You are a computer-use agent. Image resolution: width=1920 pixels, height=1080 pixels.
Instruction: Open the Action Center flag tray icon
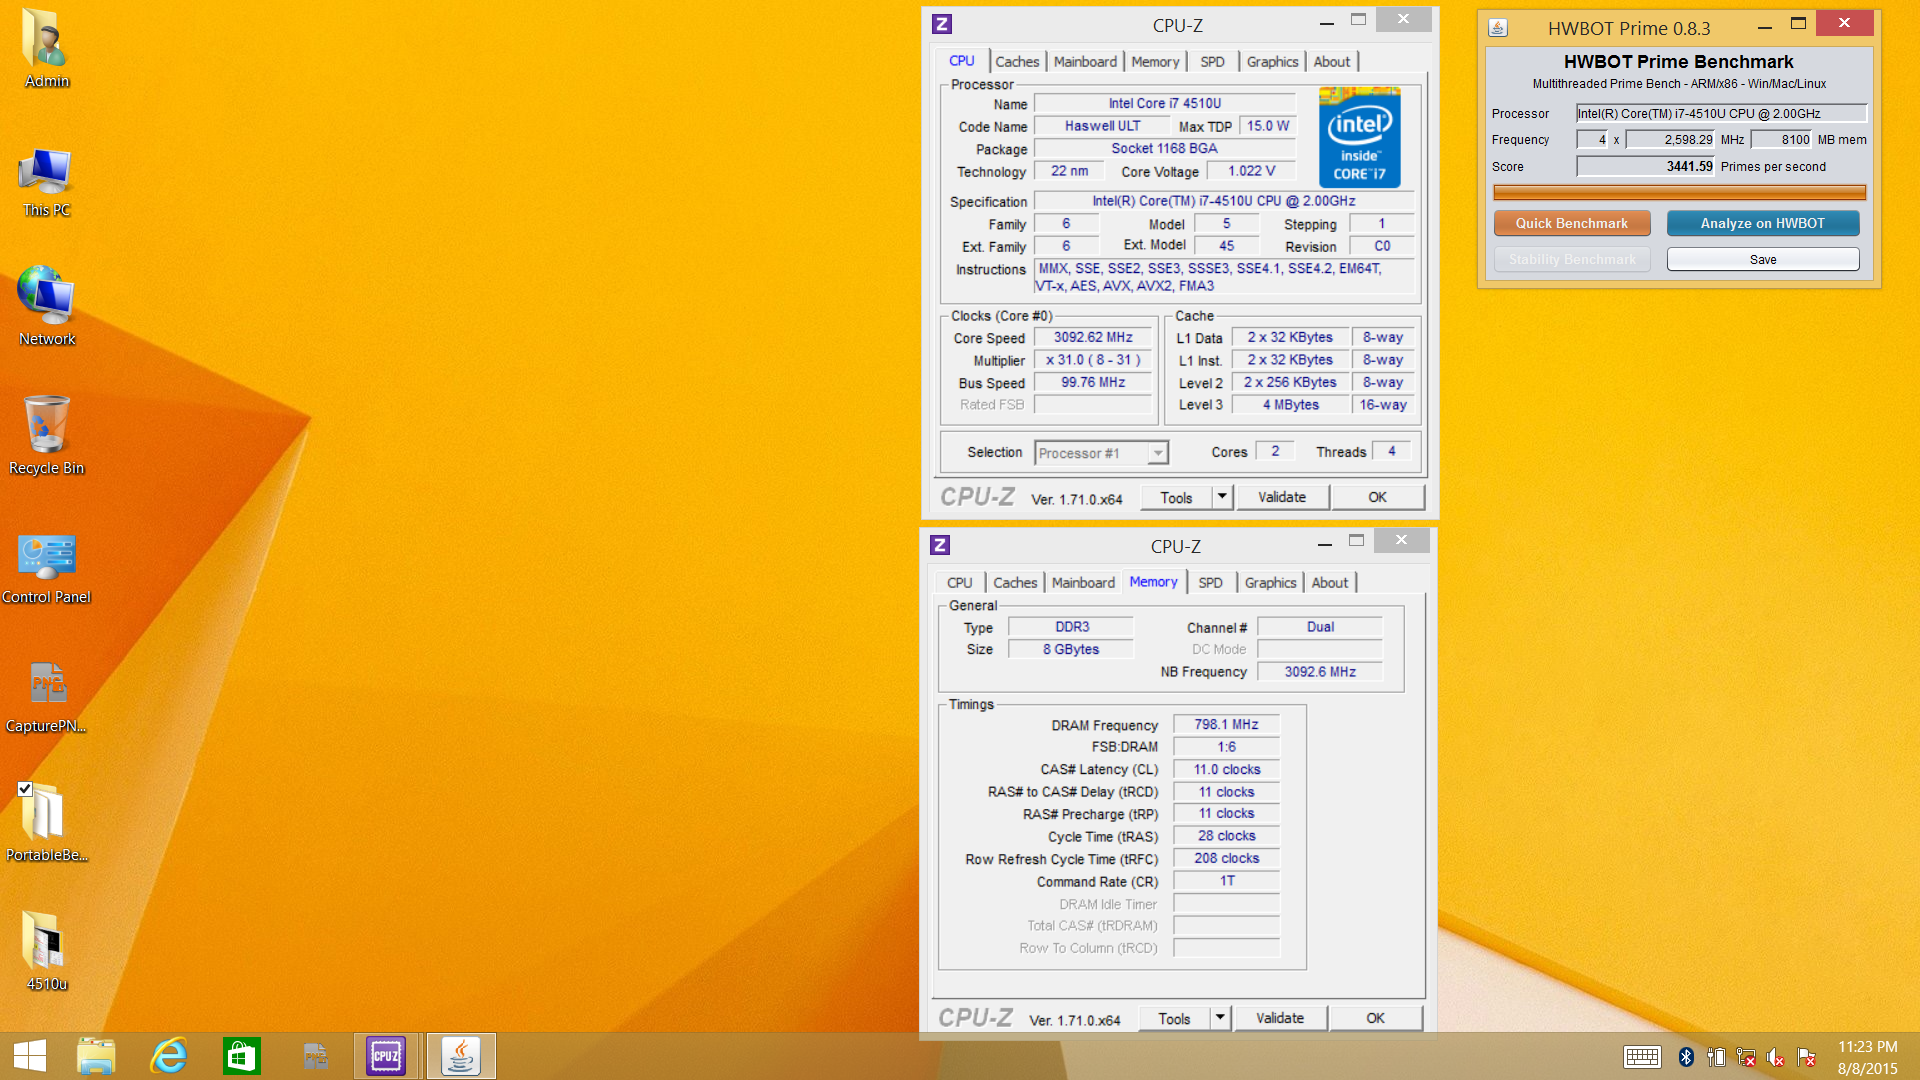point(1806,1057)
